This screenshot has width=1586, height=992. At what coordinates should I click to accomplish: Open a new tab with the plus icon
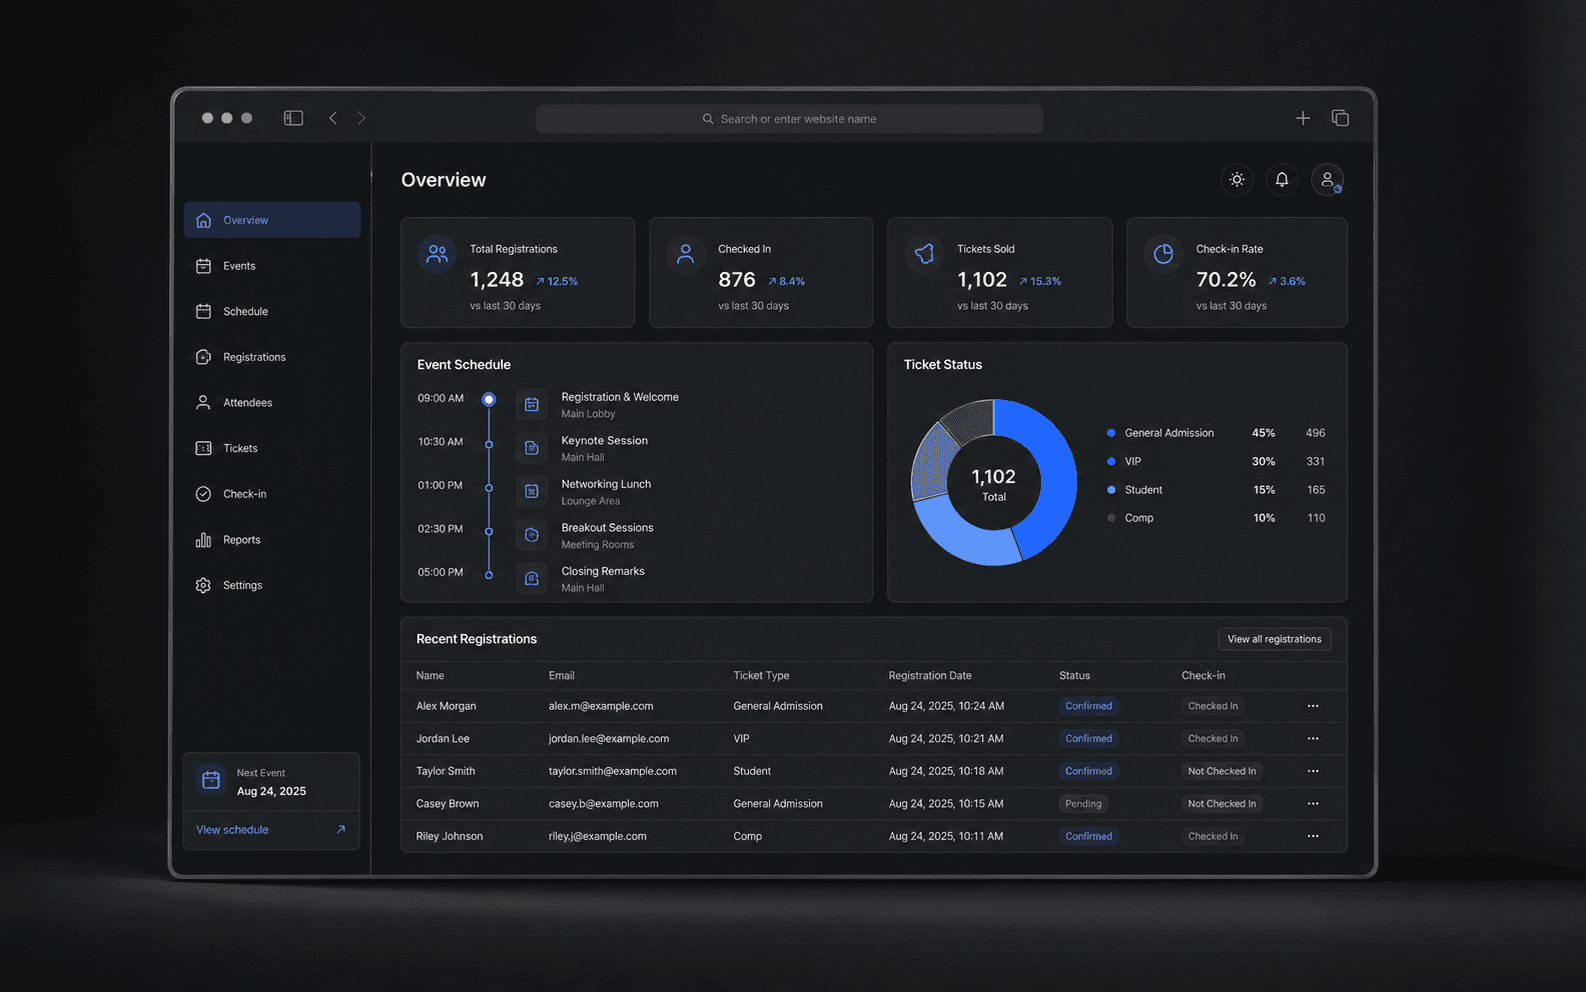pos(1303,118)
